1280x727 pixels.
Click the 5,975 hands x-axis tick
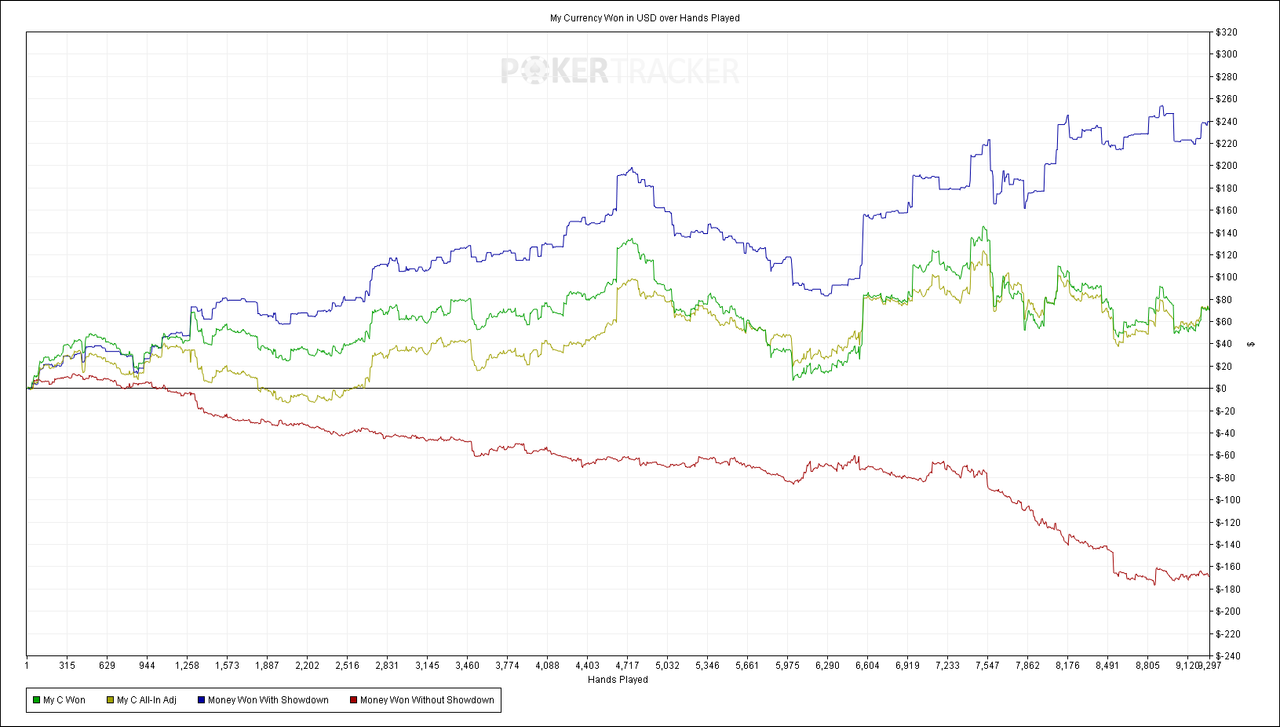click(x=787, y=665)
